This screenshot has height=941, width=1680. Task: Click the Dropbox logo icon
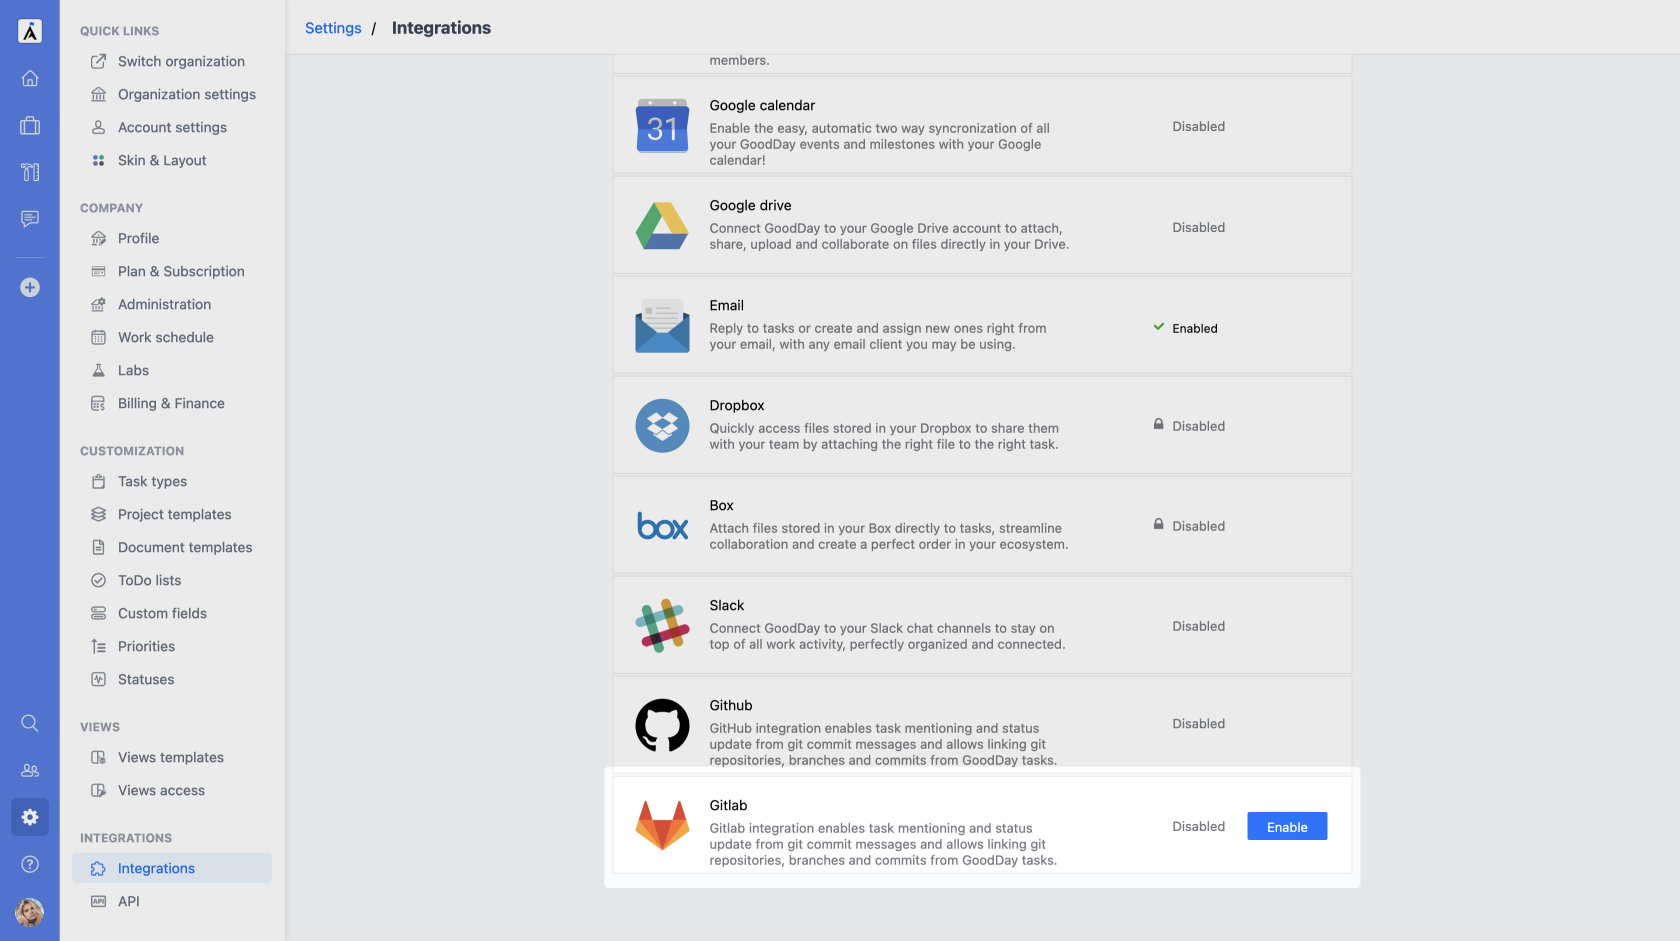pyautogui.click(x=662, y=426)
